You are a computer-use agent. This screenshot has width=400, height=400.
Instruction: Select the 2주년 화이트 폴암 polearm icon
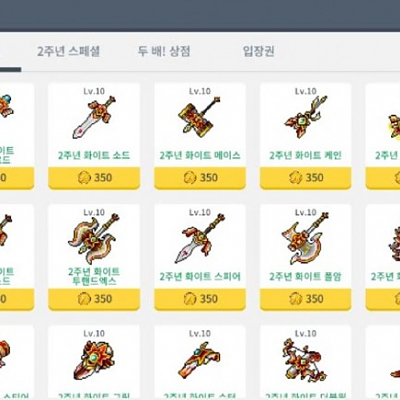coord(305,239)
